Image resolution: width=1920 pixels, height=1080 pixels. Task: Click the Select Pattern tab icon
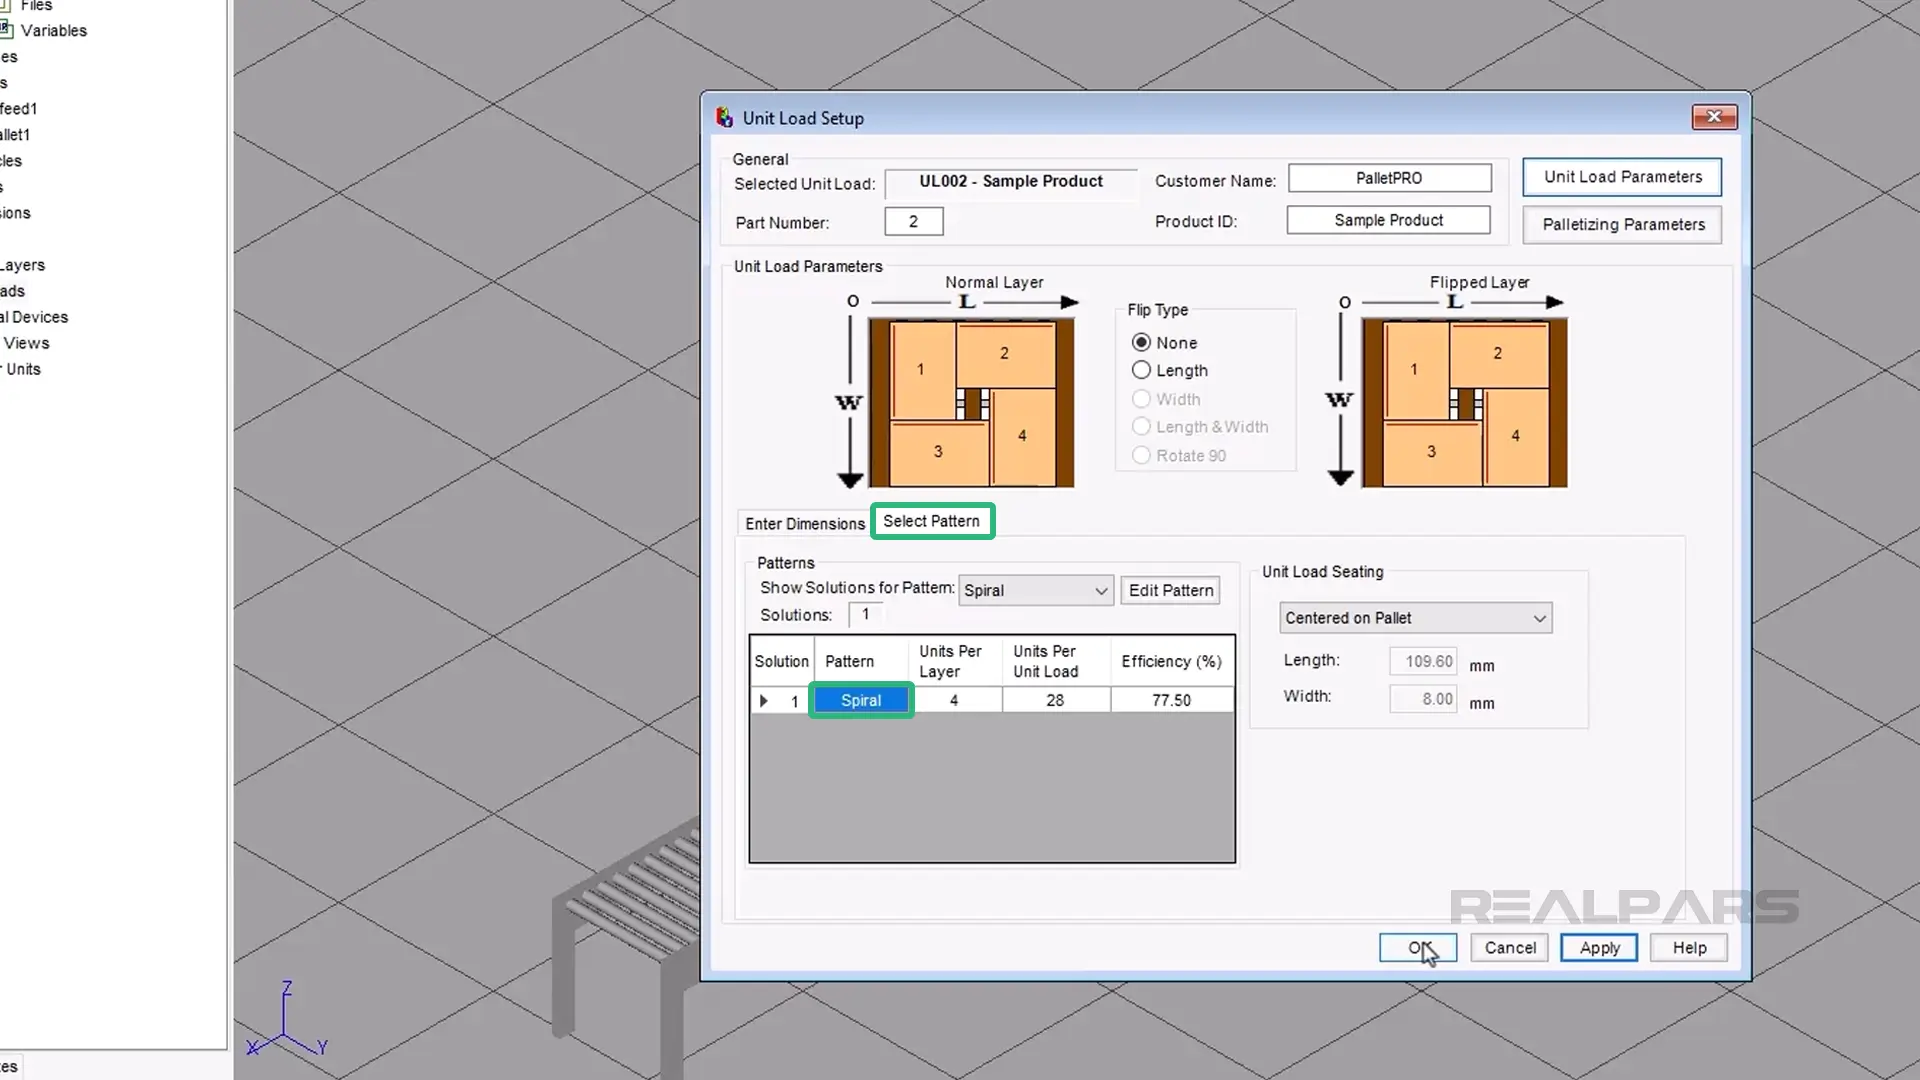pos(931,520)
